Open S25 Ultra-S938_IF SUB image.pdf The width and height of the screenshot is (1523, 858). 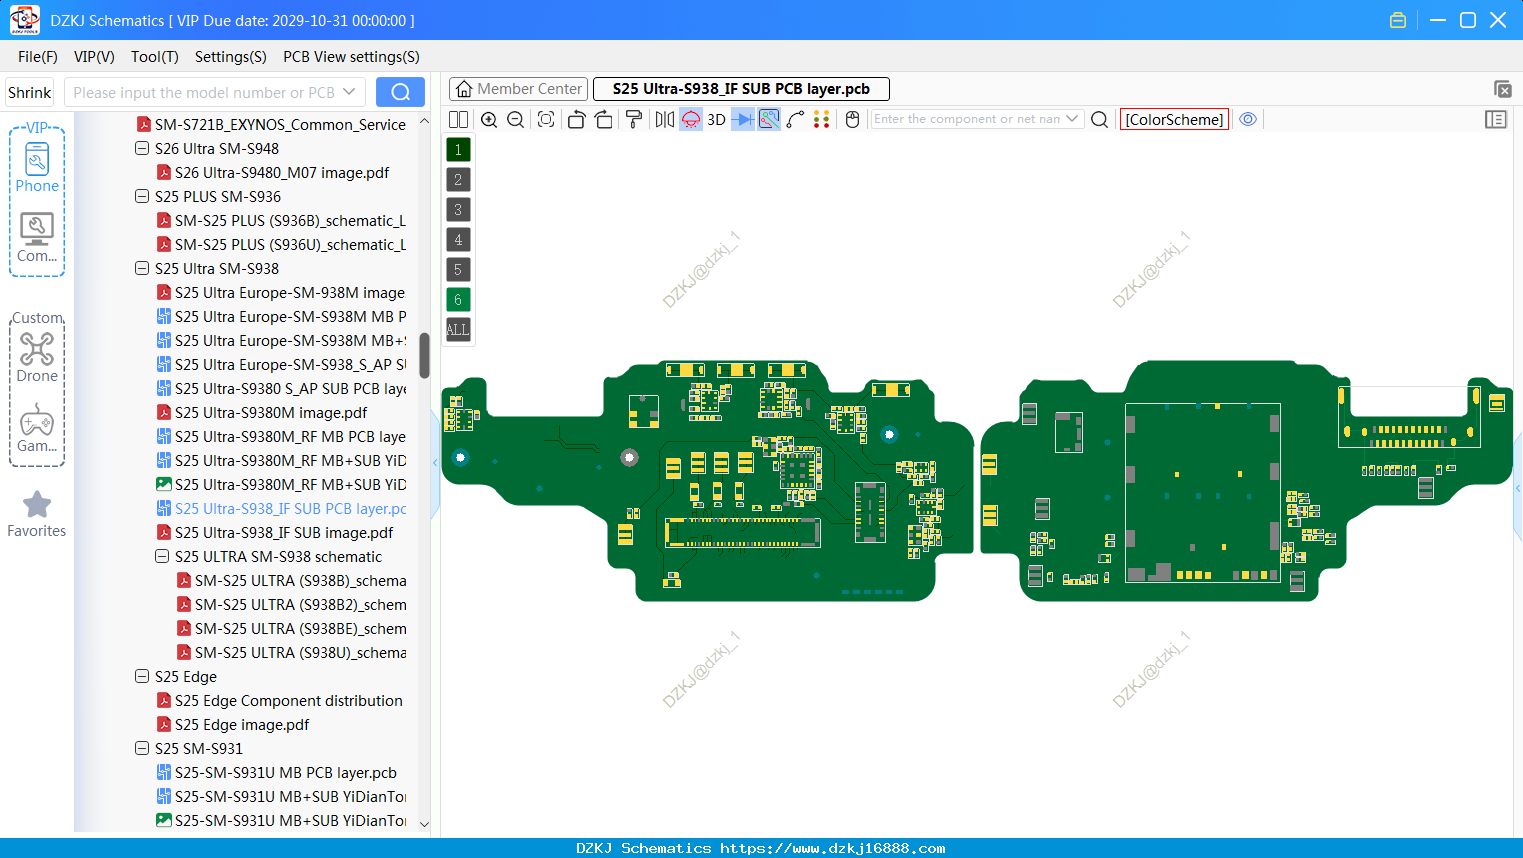click(275, 532)
